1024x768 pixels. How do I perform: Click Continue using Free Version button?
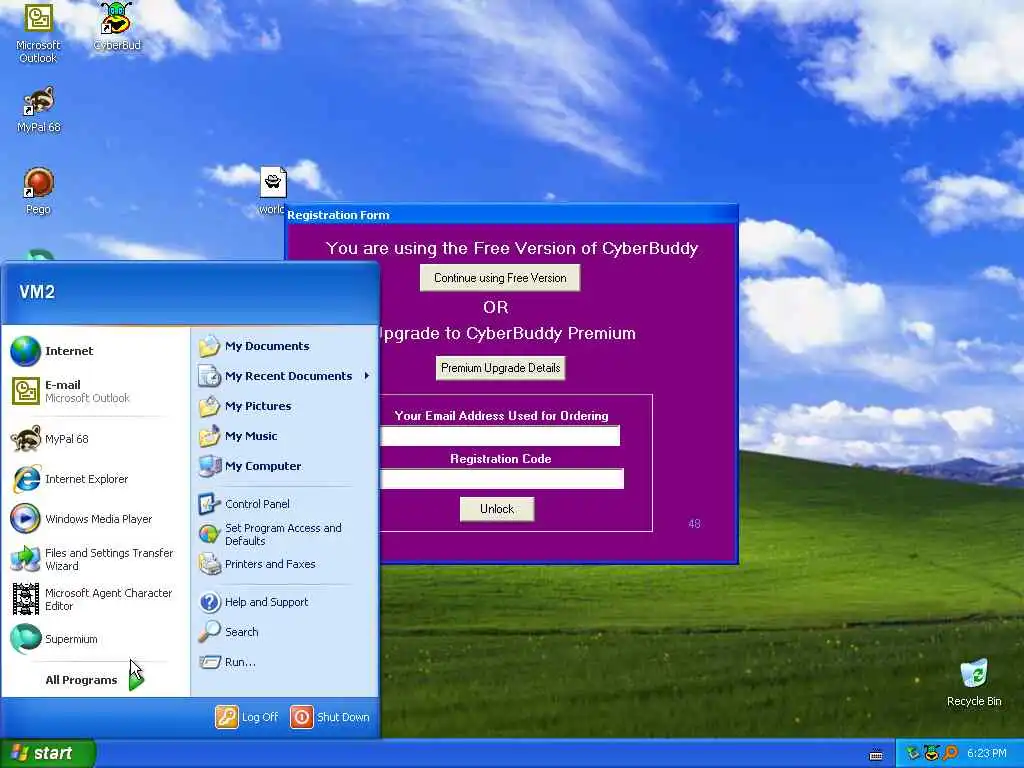(x=500, y=278)
